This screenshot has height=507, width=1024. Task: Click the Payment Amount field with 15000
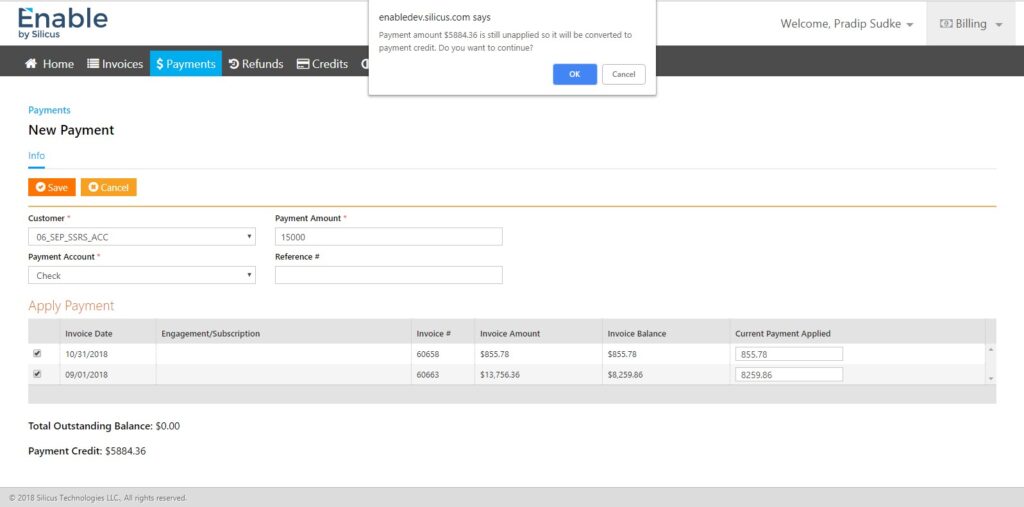[x=389, y=237]
